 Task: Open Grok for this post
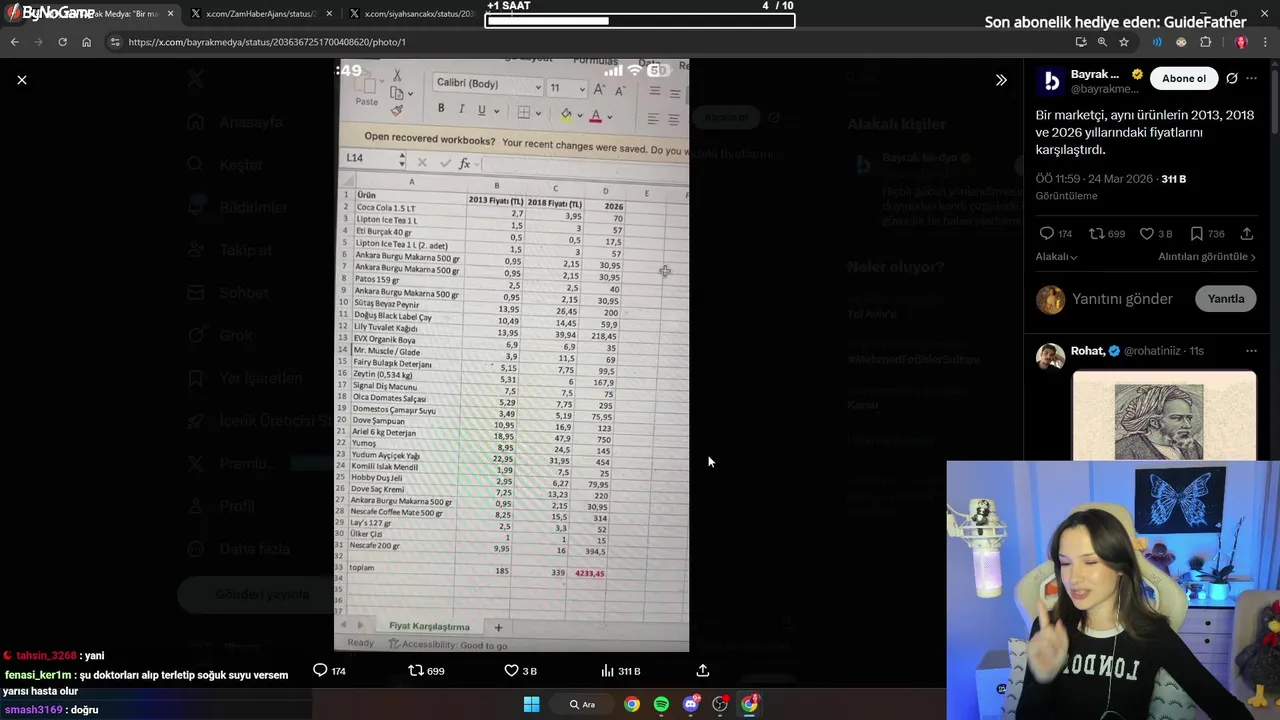click(1232, 78)
